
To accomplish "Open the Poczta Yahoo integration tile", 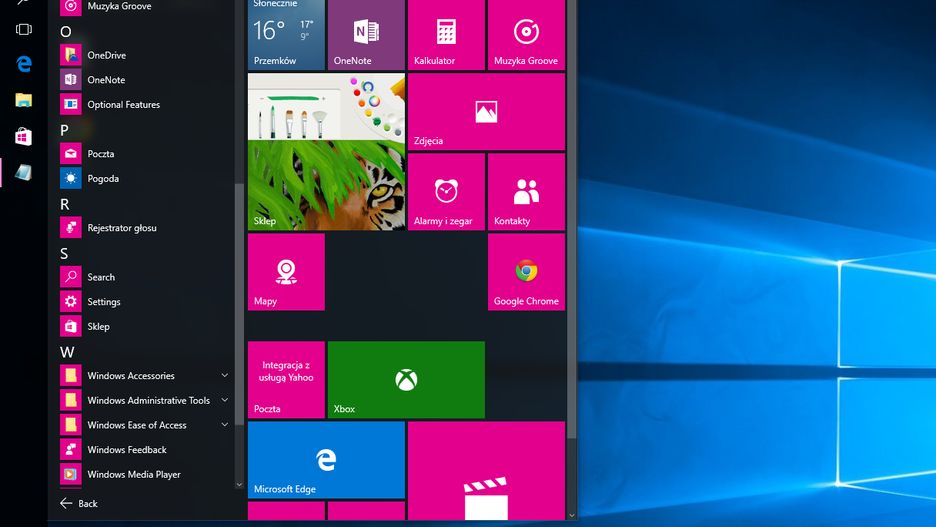I will (287, 380).
